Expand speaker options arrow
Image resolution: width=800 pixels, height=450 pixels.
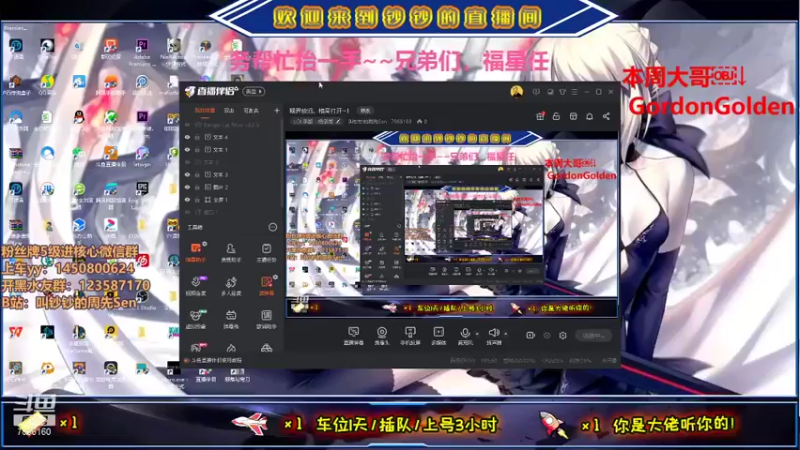pos(506,334)
